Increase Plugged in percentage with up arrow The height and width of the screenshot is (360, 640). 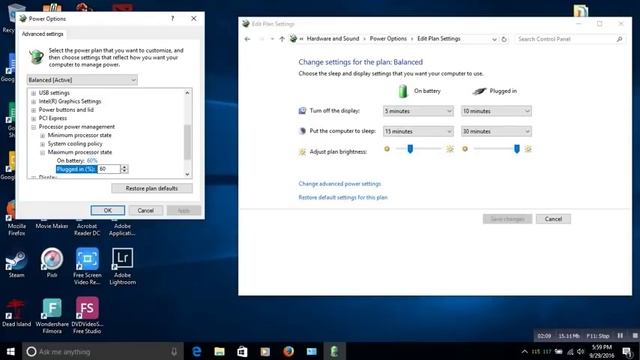[124, 167]
